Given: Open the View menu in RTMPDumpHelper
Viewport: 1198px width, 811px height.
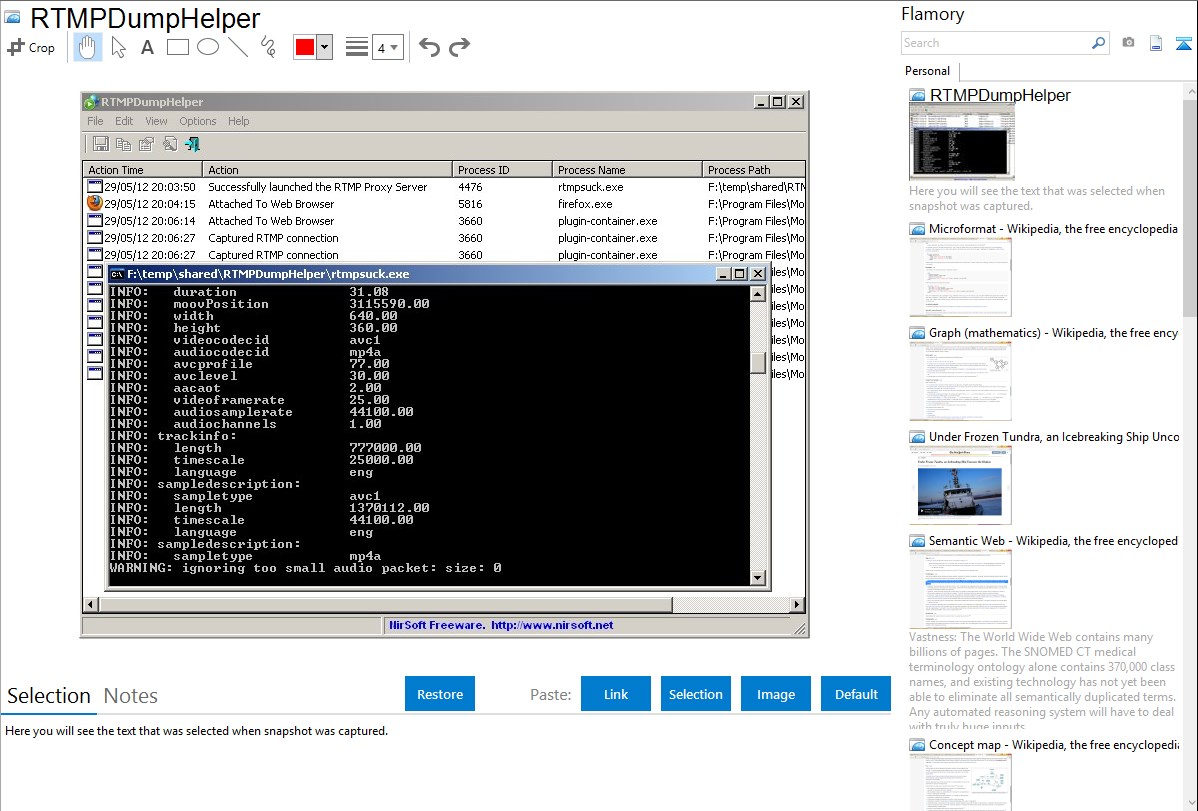Looking at the screenshot, I should coord(156,121).
